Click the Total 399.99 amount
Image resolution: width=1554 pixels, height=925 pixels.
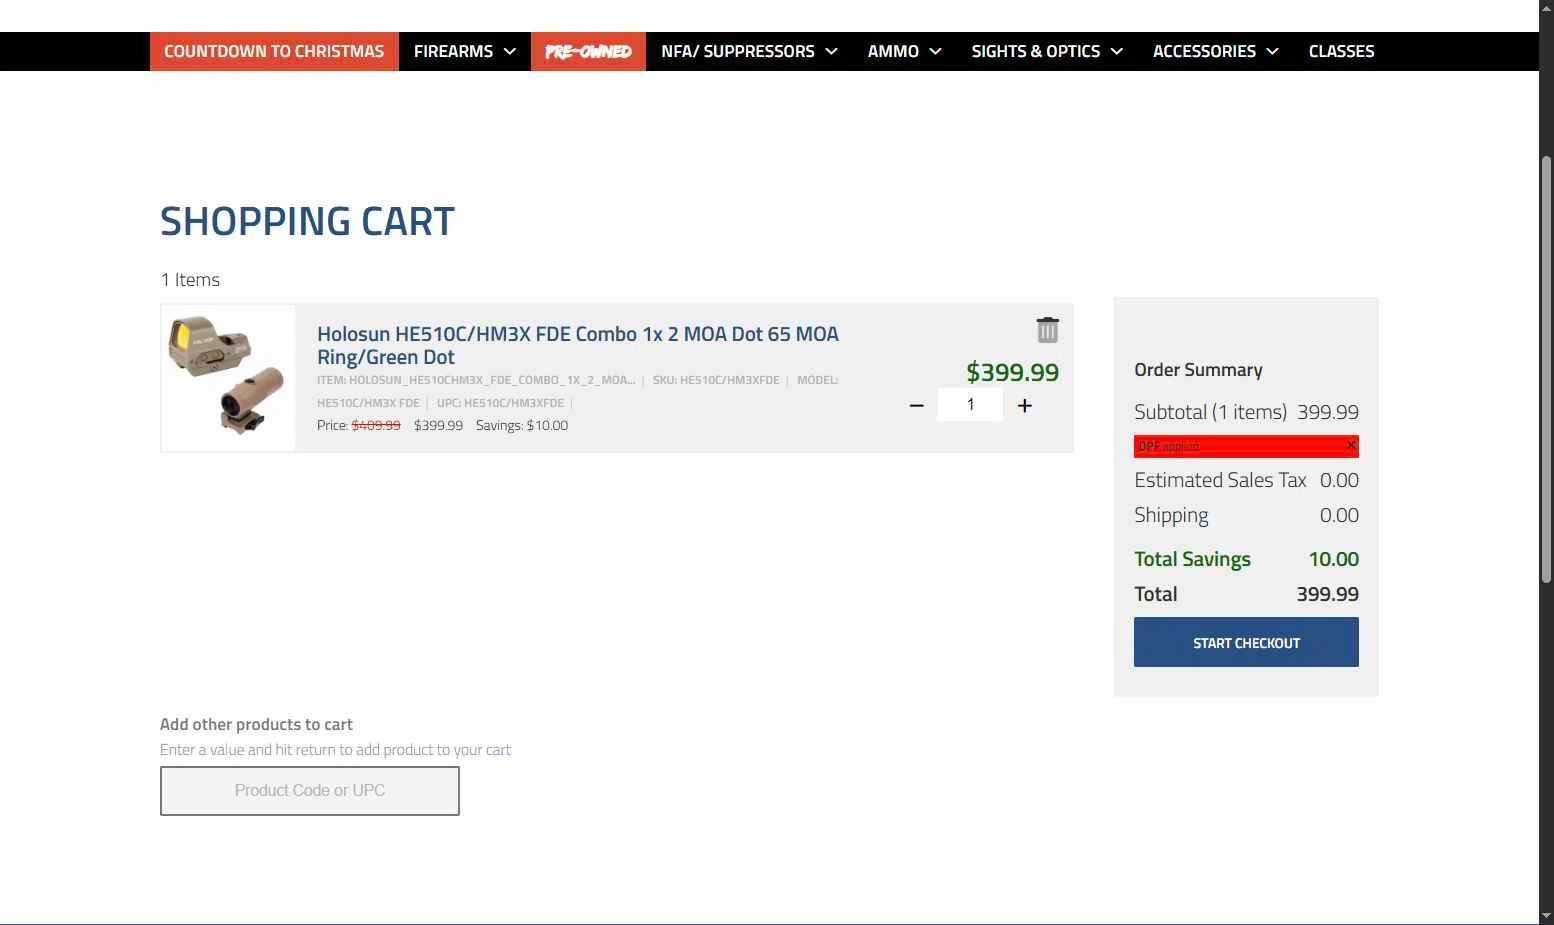(x=1327, y=594)
